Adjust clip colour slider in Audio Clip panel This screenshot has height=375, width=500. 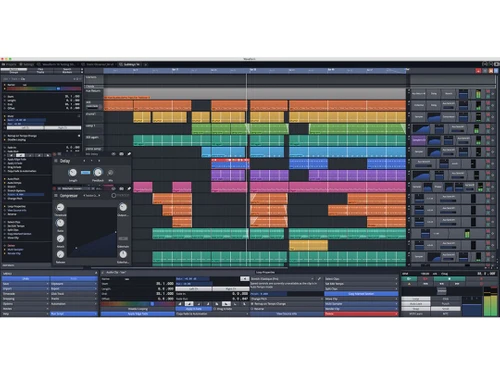[x=138, y=304]
